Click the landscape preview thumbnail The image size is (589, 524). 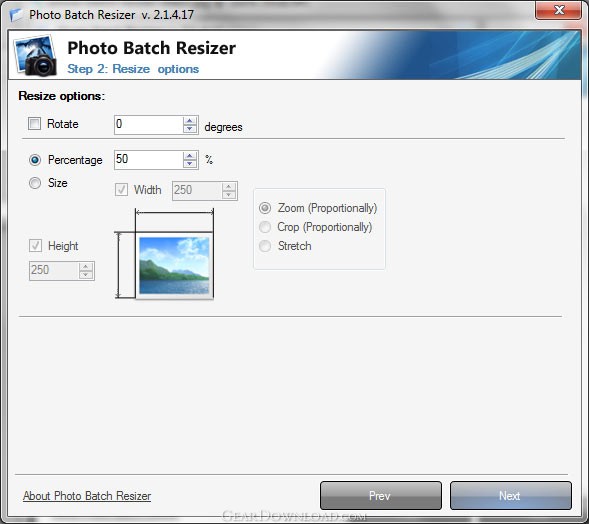[174, 265]
